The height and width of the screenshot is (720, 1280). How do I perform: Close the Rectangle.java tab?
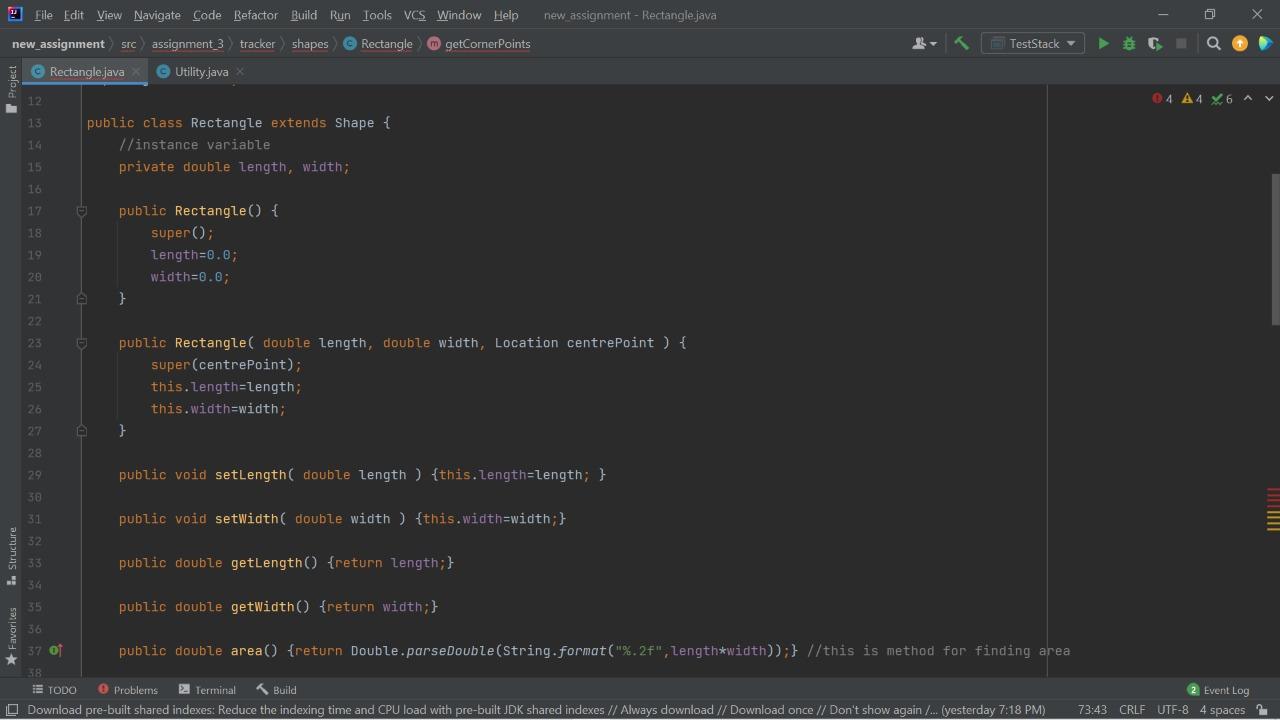pos(136,72)
